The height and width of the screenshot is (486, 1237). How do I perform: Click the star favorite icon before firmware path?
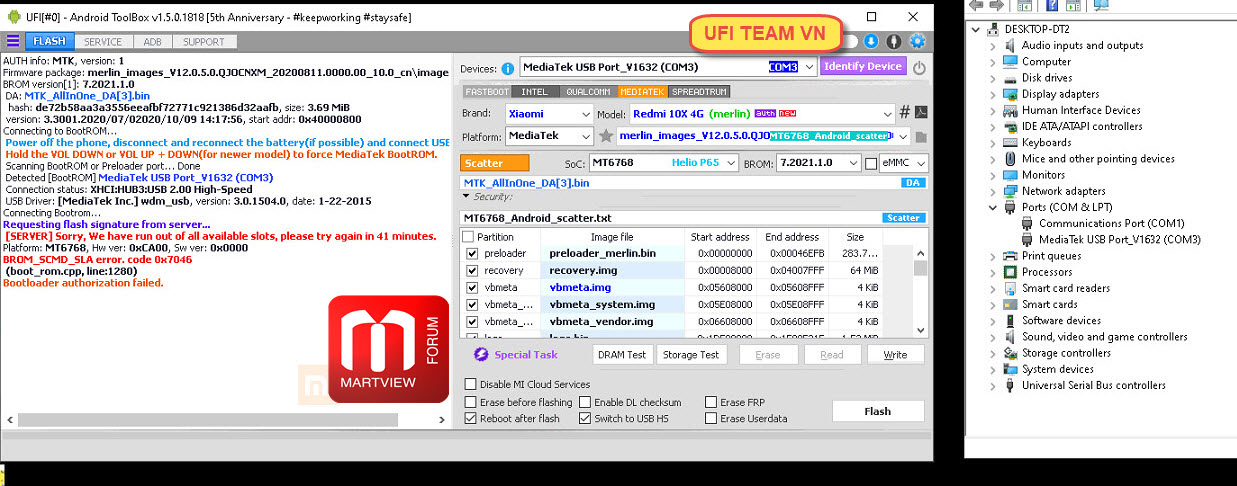606,136
